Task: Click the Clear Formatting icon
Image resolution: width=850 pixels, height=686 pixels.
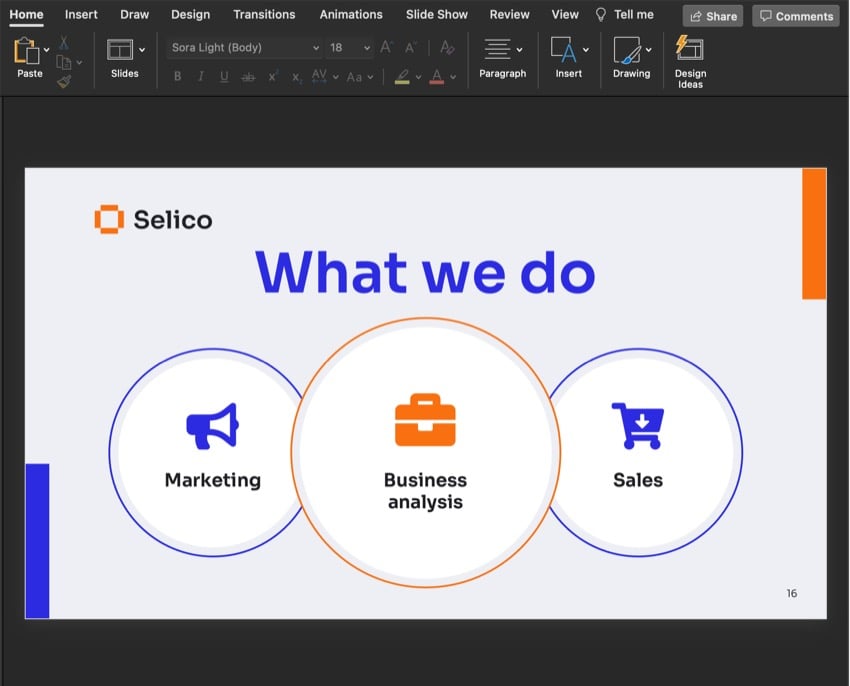Action: (447, 48)
